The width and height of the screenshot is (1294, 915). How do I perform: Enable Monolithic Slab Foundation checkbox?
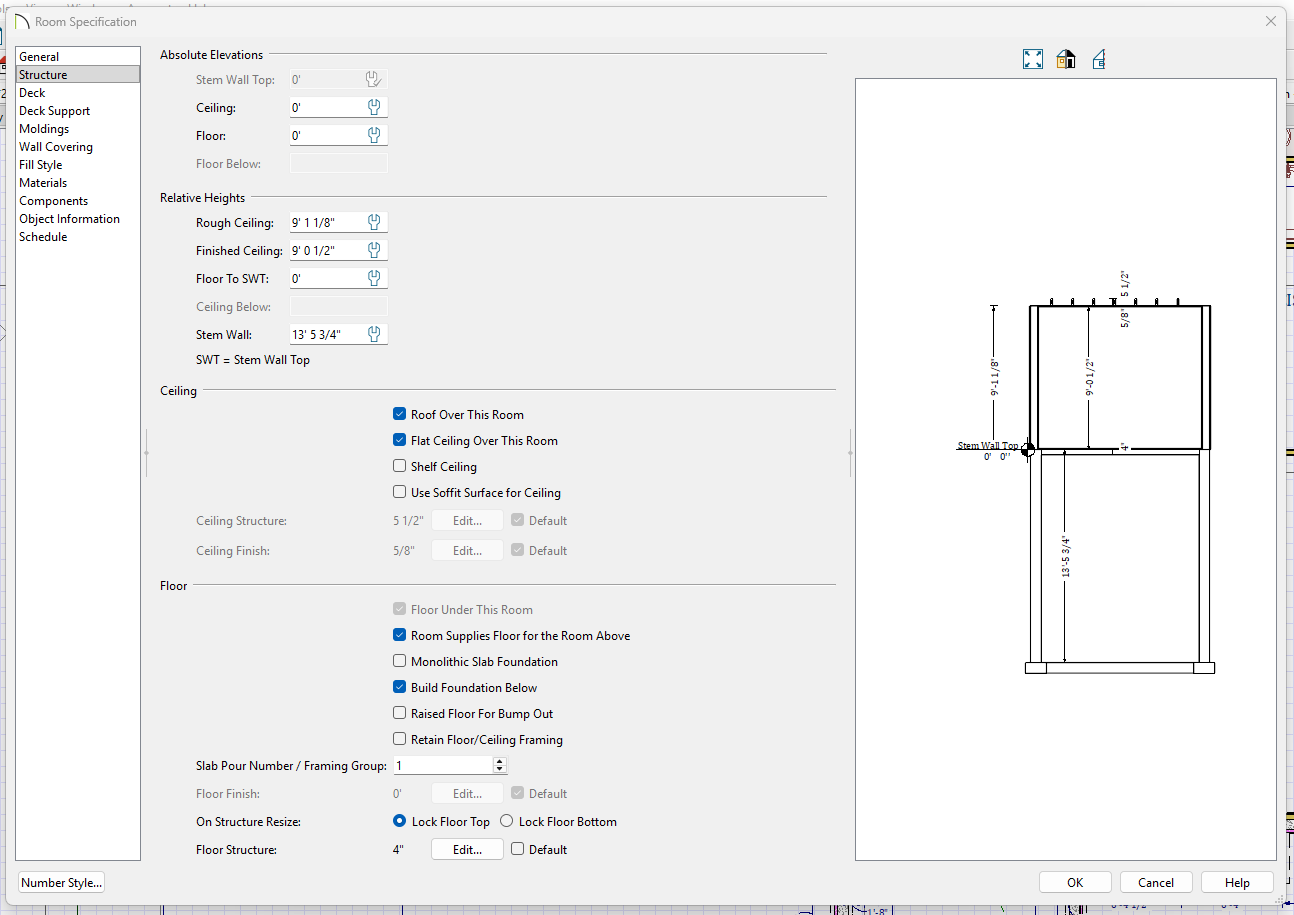coord(400,662)
